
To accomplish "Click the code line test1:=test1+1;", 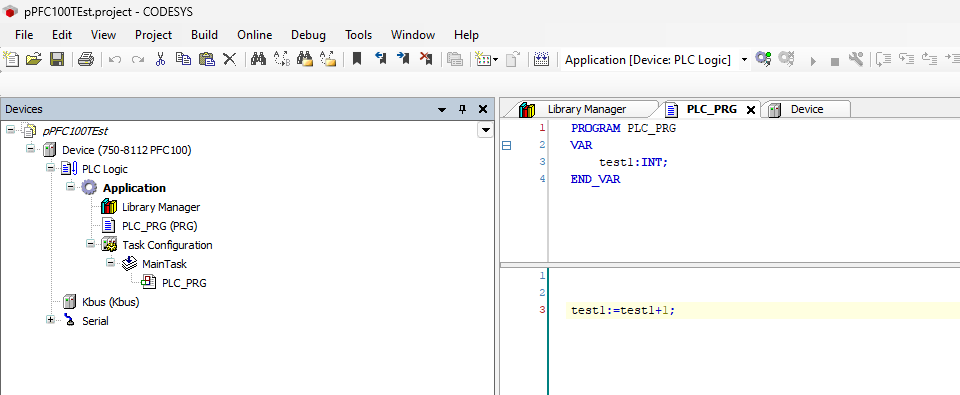I will tap(623, 310).
